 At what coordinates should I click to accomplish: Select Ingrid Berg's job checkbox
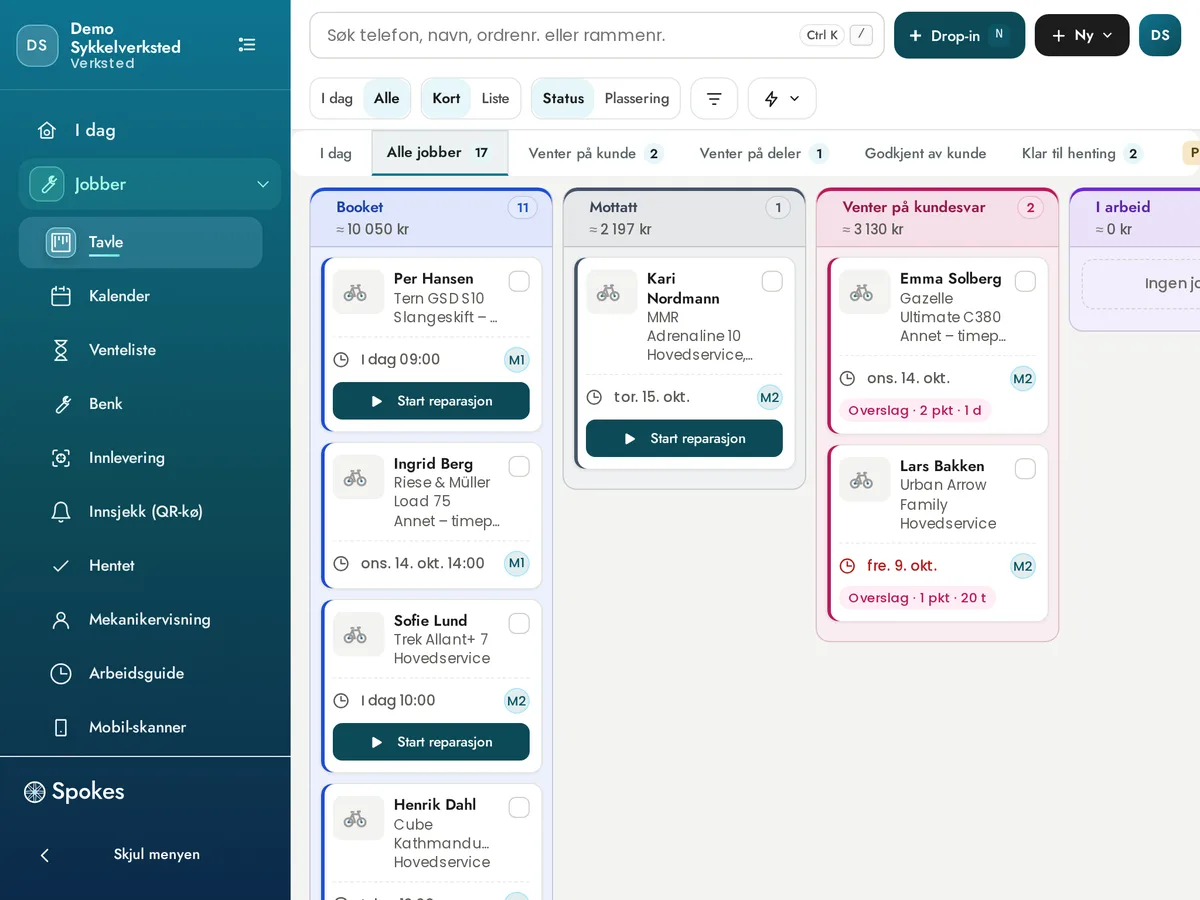tap(519, 467)
